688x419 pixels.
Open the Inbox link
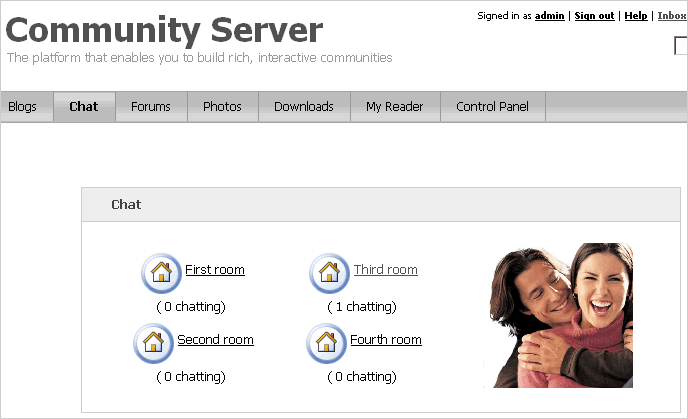point(672,16)
